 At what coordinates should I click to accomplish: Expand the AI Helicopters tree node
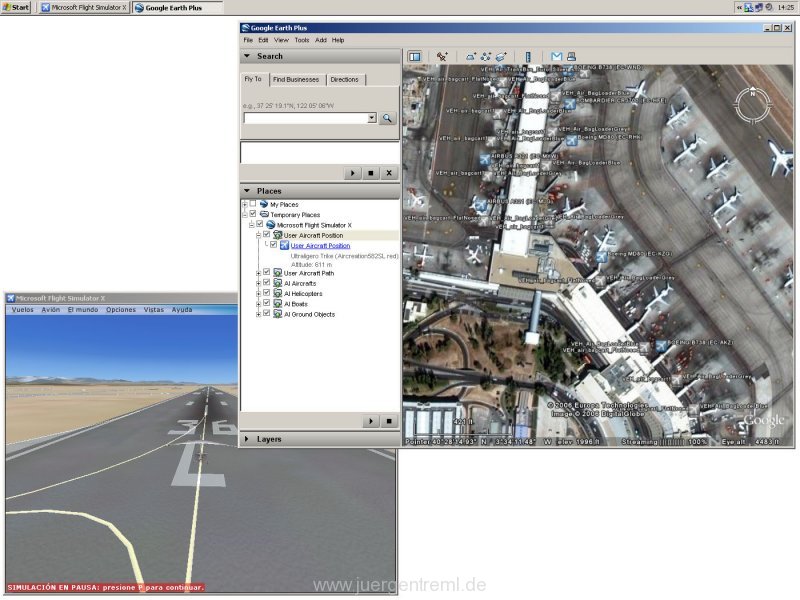pos(259,294)
